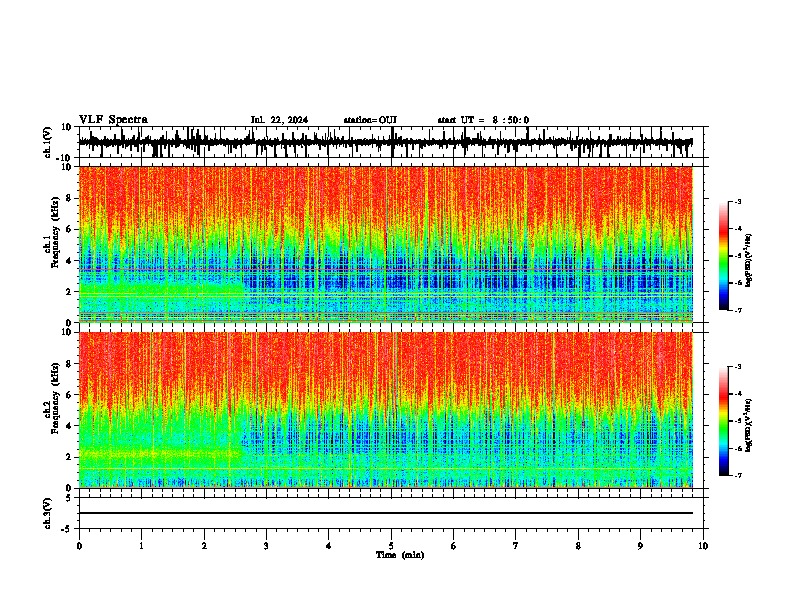The height and width of the screenshot is (612, 792).
Task: Click the flat ch.3 voltage line
Action: (x=385, y=513)
